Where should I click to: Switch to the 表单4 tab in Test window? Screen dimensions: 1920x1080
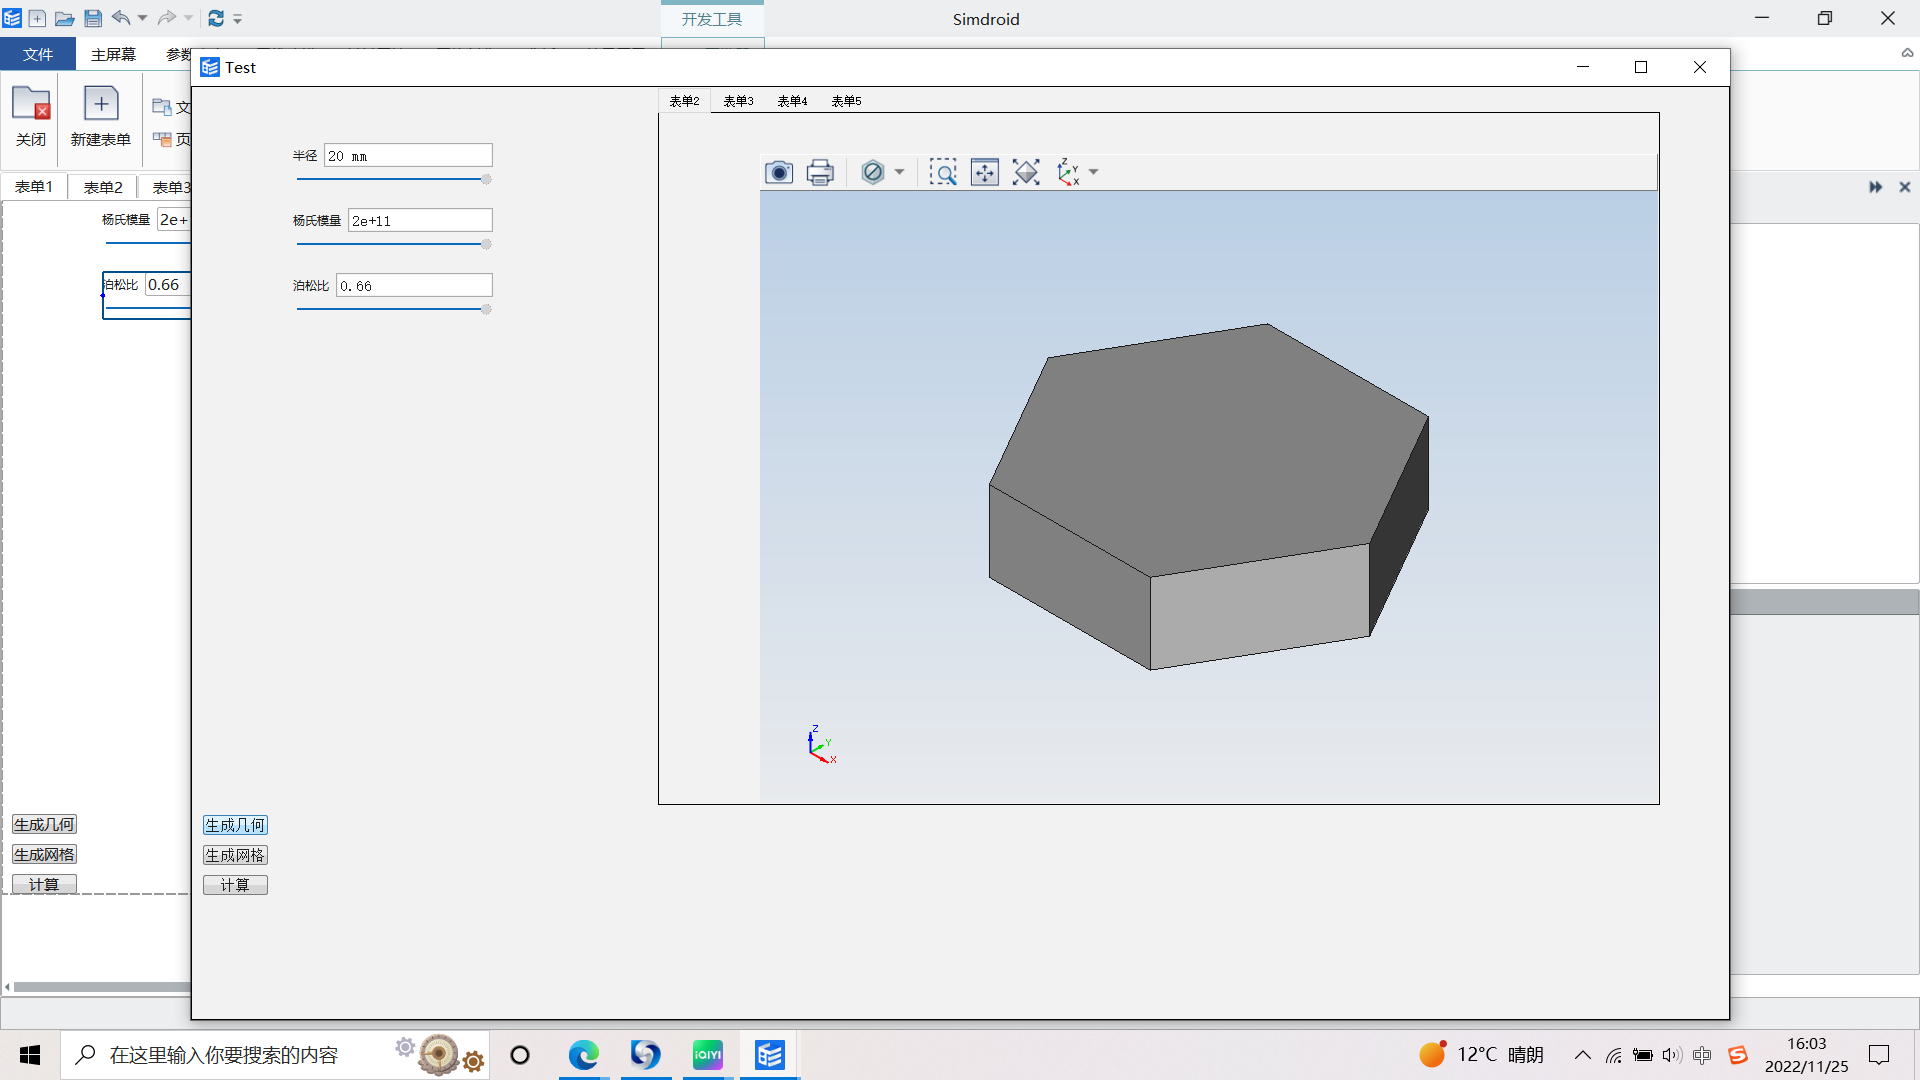(x=792, y=101)
